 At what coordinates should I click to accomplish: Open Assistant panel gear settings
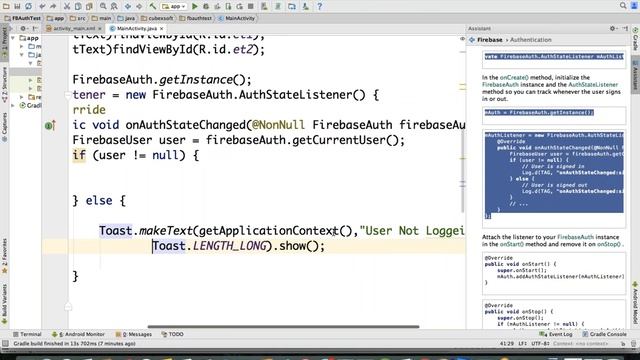pos(612,29)
